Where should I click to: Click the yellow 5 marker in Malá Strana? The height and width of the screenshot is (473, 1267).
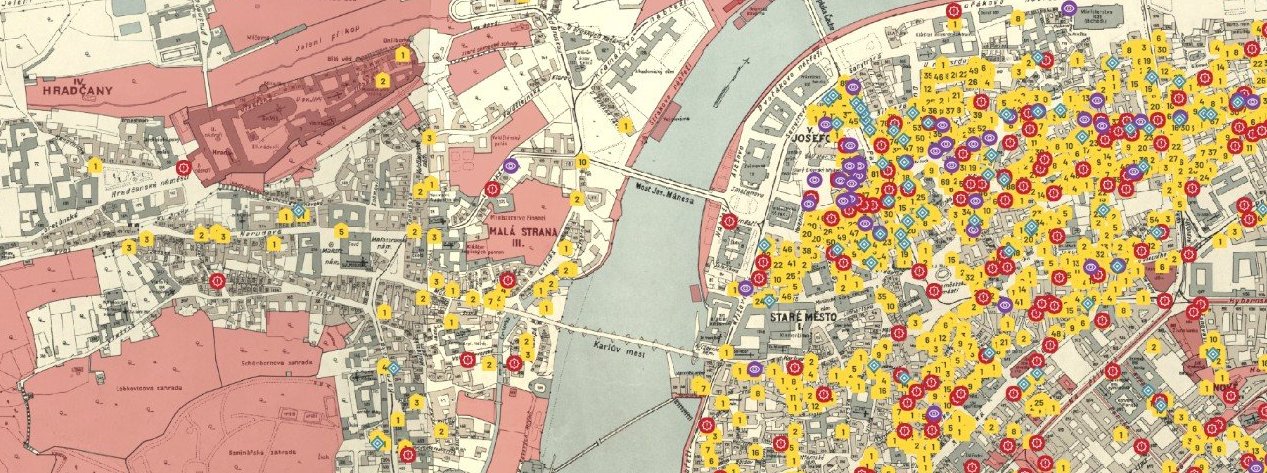(x=341, y=231)
